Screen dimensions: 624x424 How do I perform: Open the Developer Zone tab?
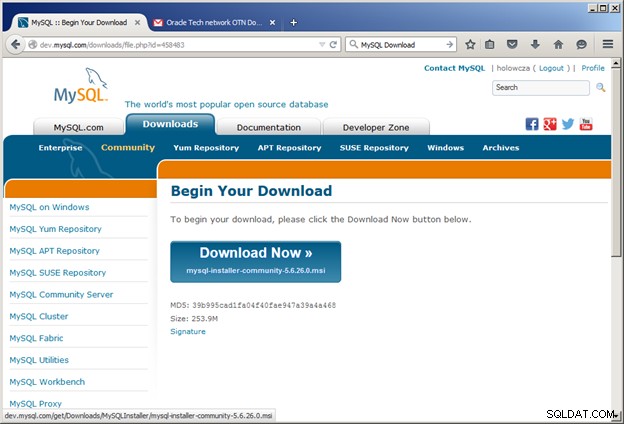(376, 127)
